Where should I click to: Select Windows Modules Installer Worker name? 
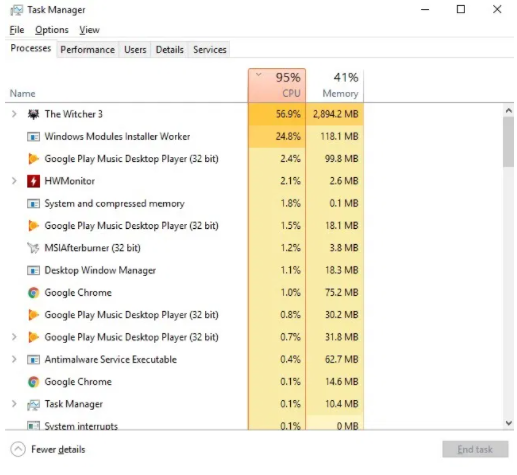[117, 137]
